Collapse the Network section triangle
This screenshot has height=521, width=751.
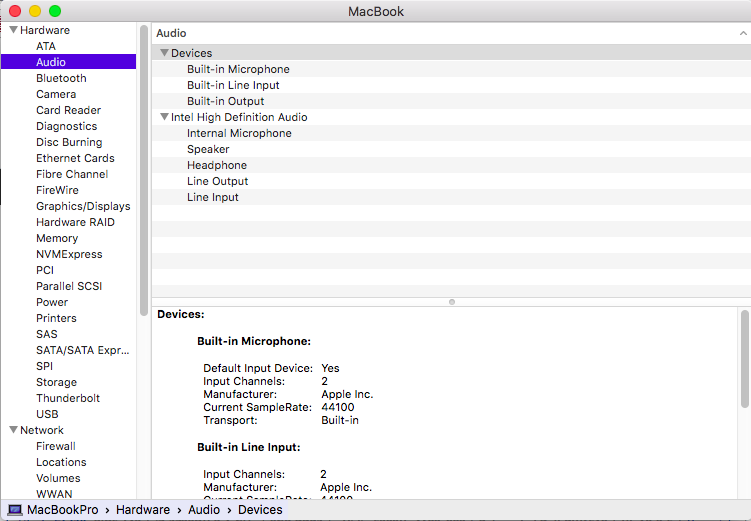pos(13,430)
